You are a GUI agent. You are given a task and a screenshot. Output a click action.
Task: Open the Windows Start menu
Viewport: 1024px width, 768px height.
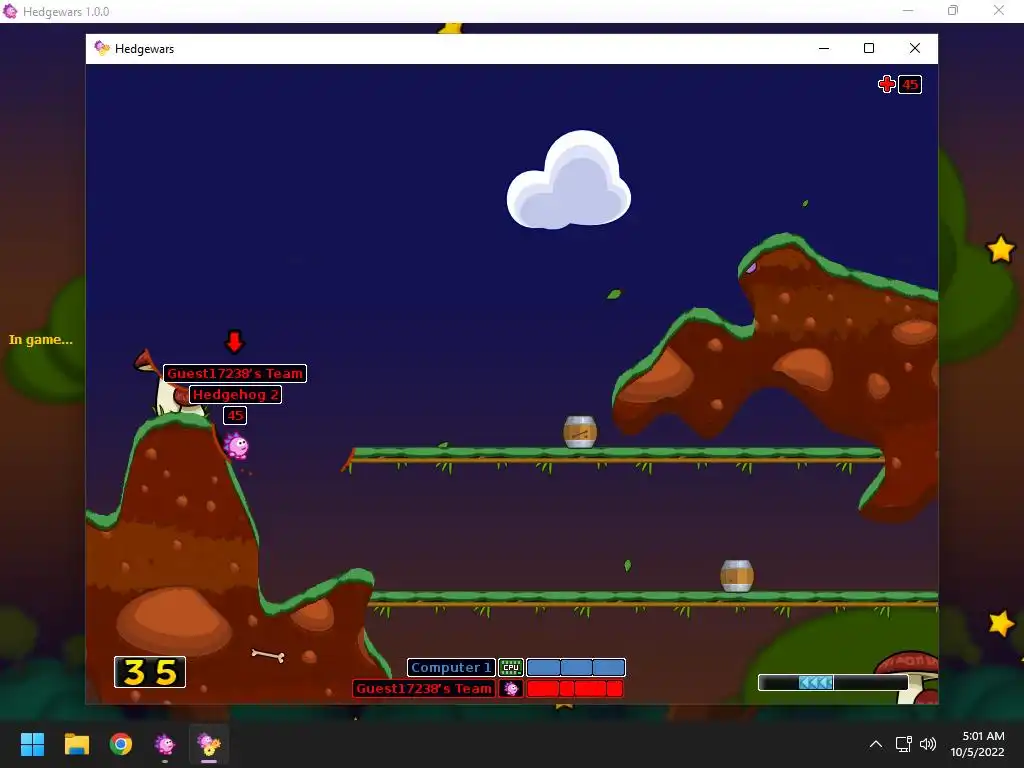tap(32, 744)
